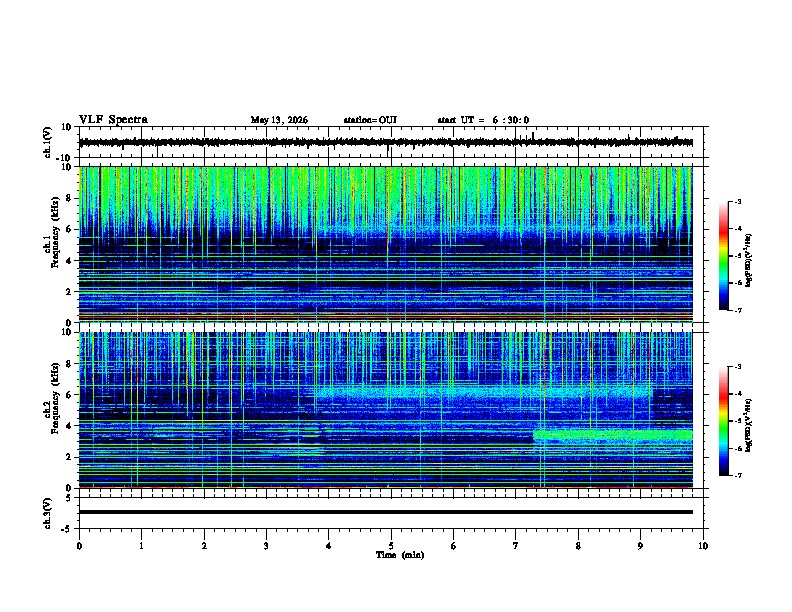Screen dimensions: 792x612
Task: Click the ch.2 spectrogram PSD colorbar
Action: 723,421
